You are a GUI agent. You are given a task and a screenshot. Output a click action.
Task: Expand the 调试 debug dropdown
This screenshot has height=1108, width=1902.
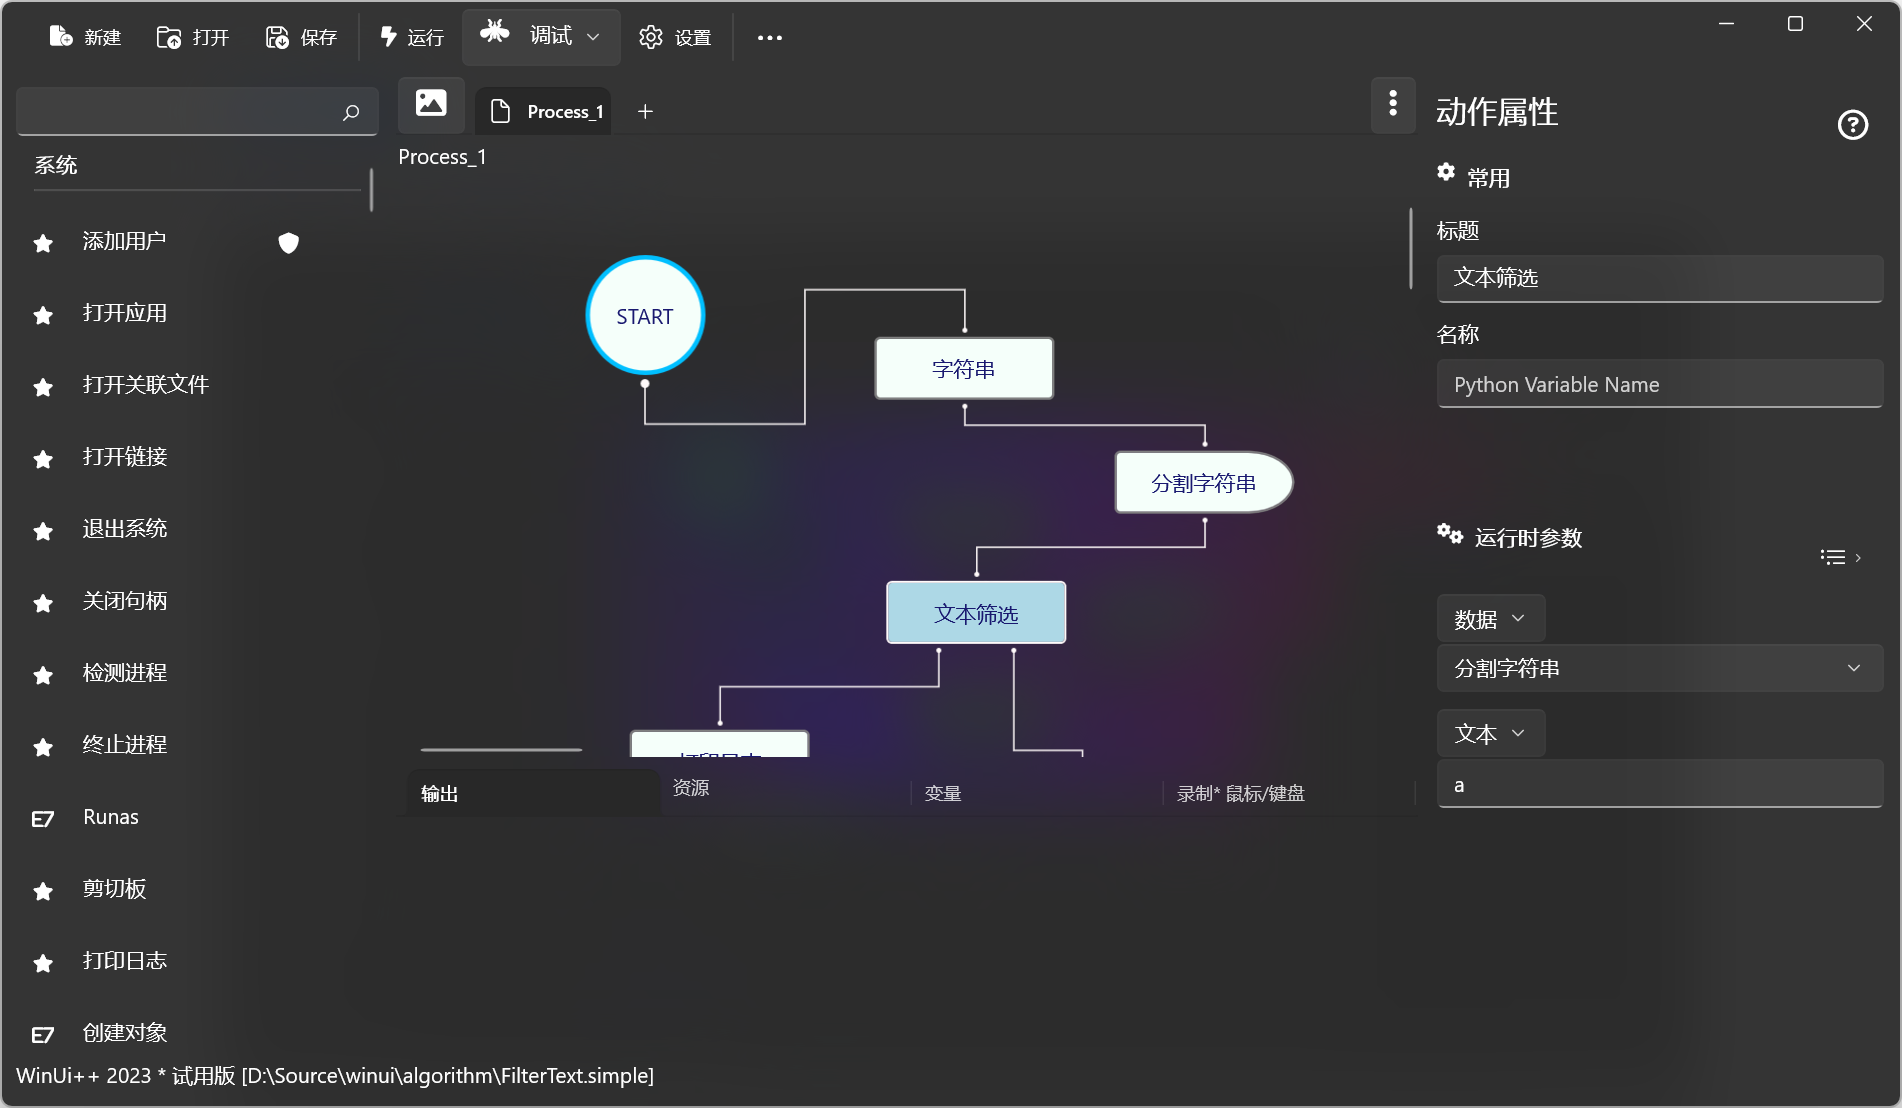click(x=592, y=37)
